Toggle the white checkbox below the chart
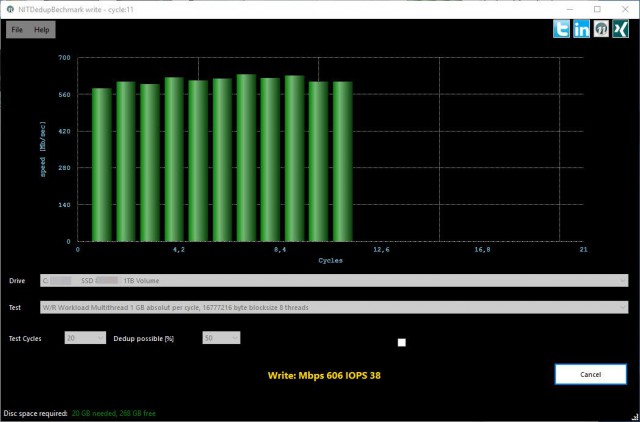Image resolution: width=640 pixels, height=422 pixels. point(402,342)
